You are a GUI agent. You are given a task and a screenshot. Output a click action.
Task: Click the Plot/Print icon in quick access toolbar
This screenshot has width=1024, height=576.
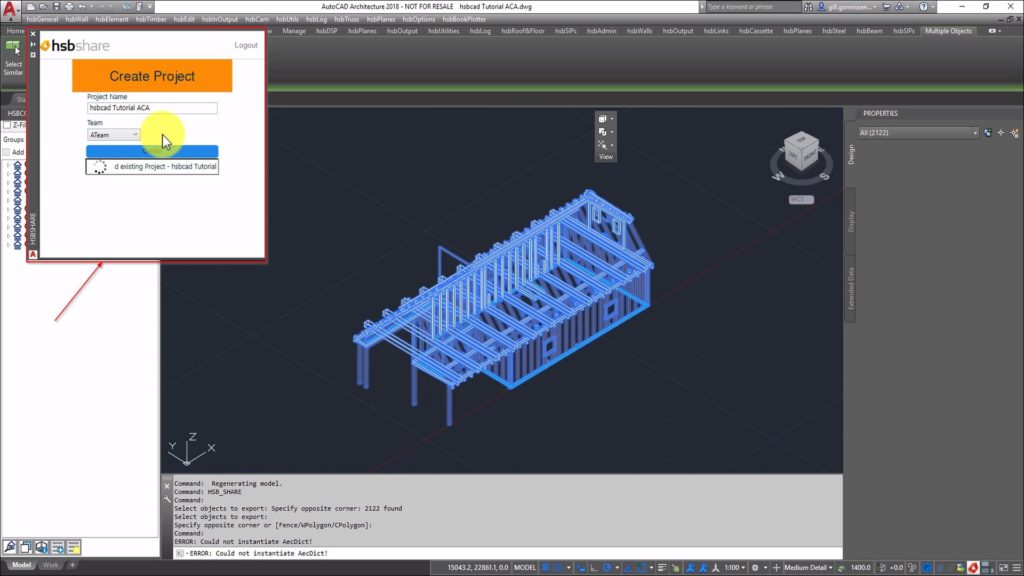[x=69, y=7]
